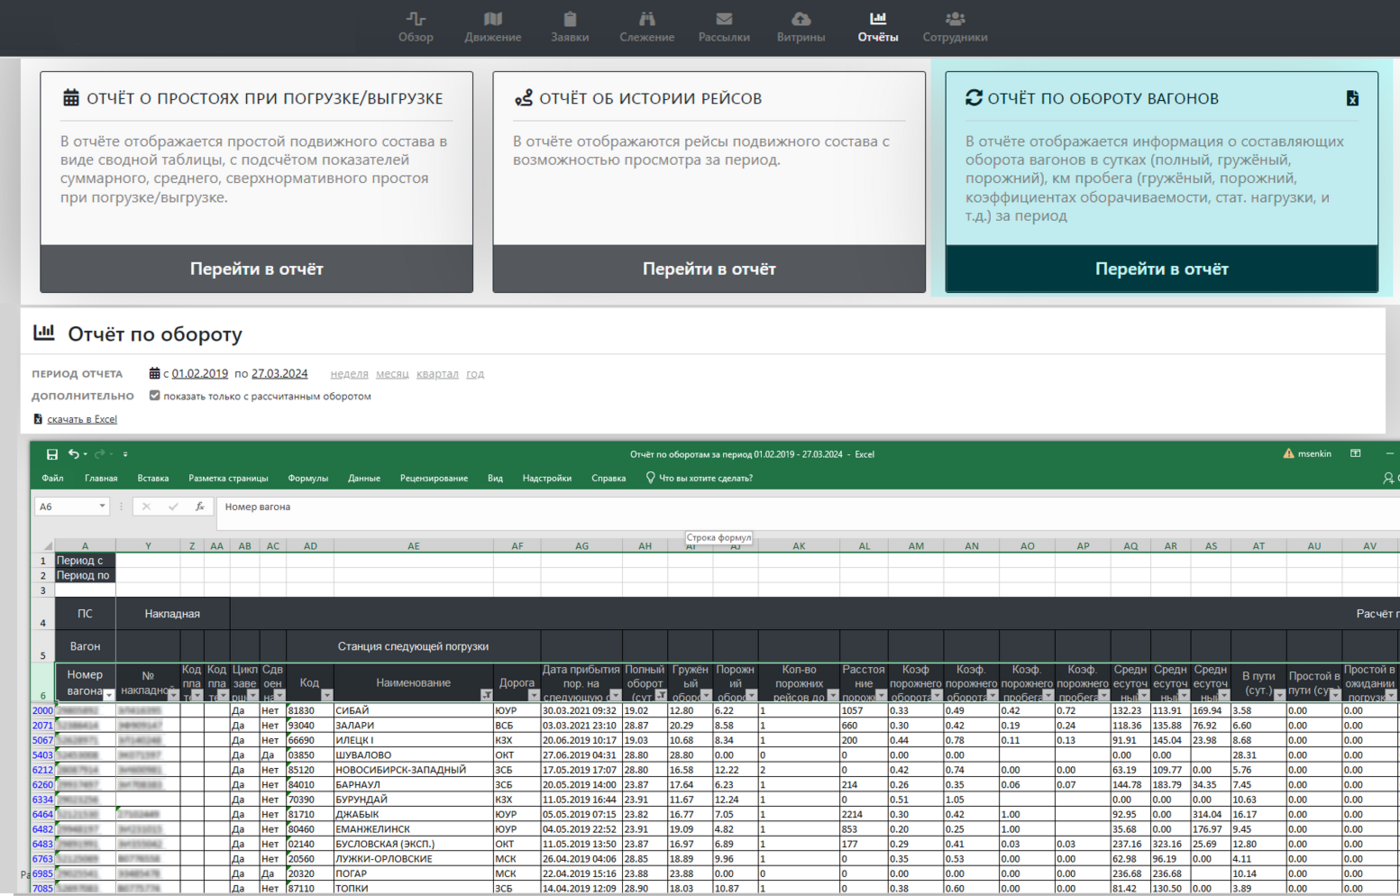
Task: Open Витрины using the cloud icon
Action: 799,19
